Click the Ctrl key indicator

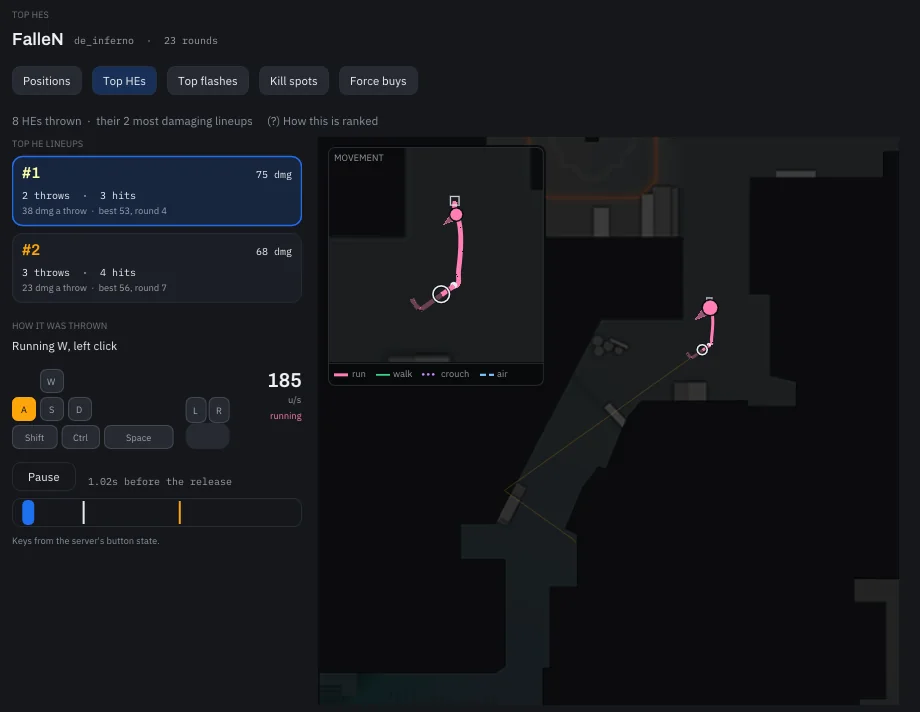point(80,437)
